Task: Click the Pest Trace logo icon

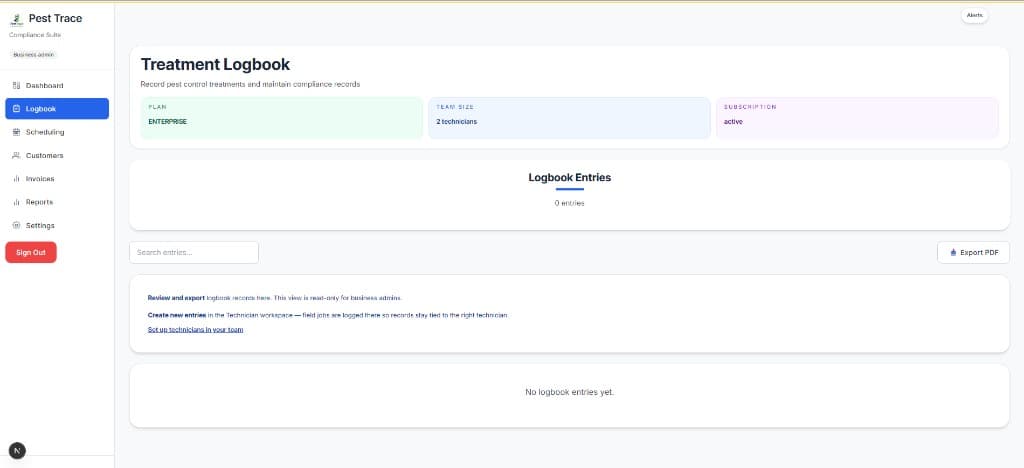Action: pos(16,19)
